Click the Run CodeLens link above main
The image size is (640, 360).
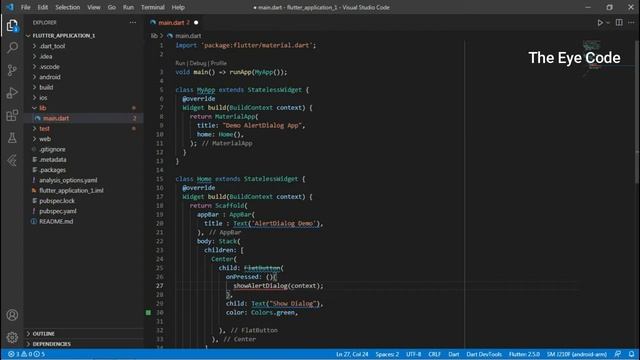(x=180, y=63)
